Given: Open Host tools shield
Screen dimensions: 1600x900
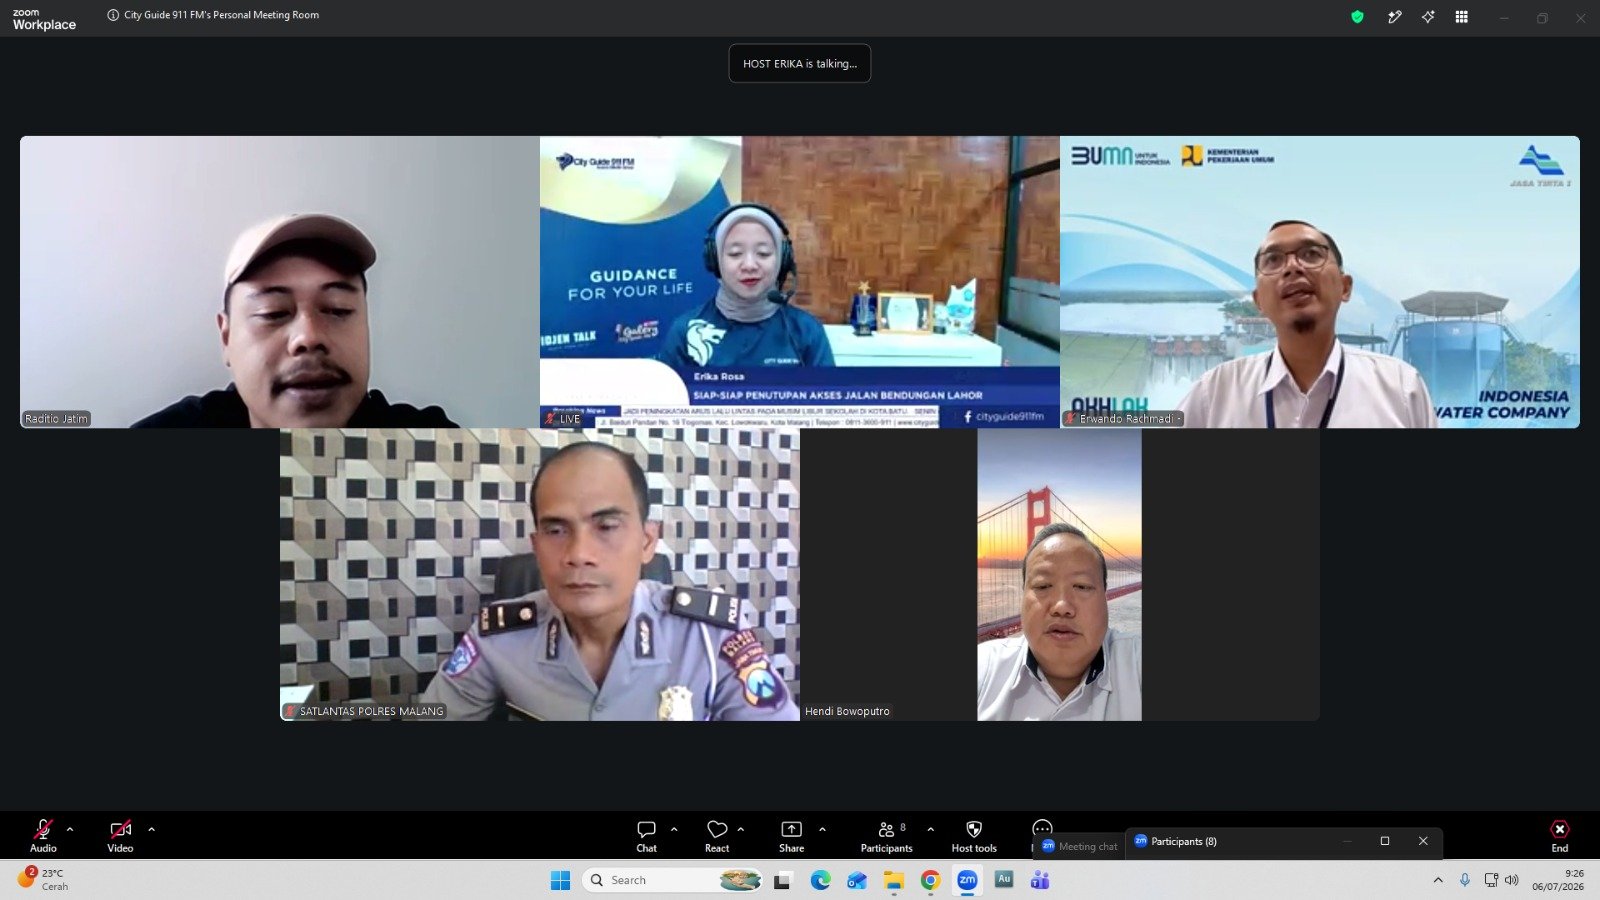Looking at the screenshot, I should point(974,836).
